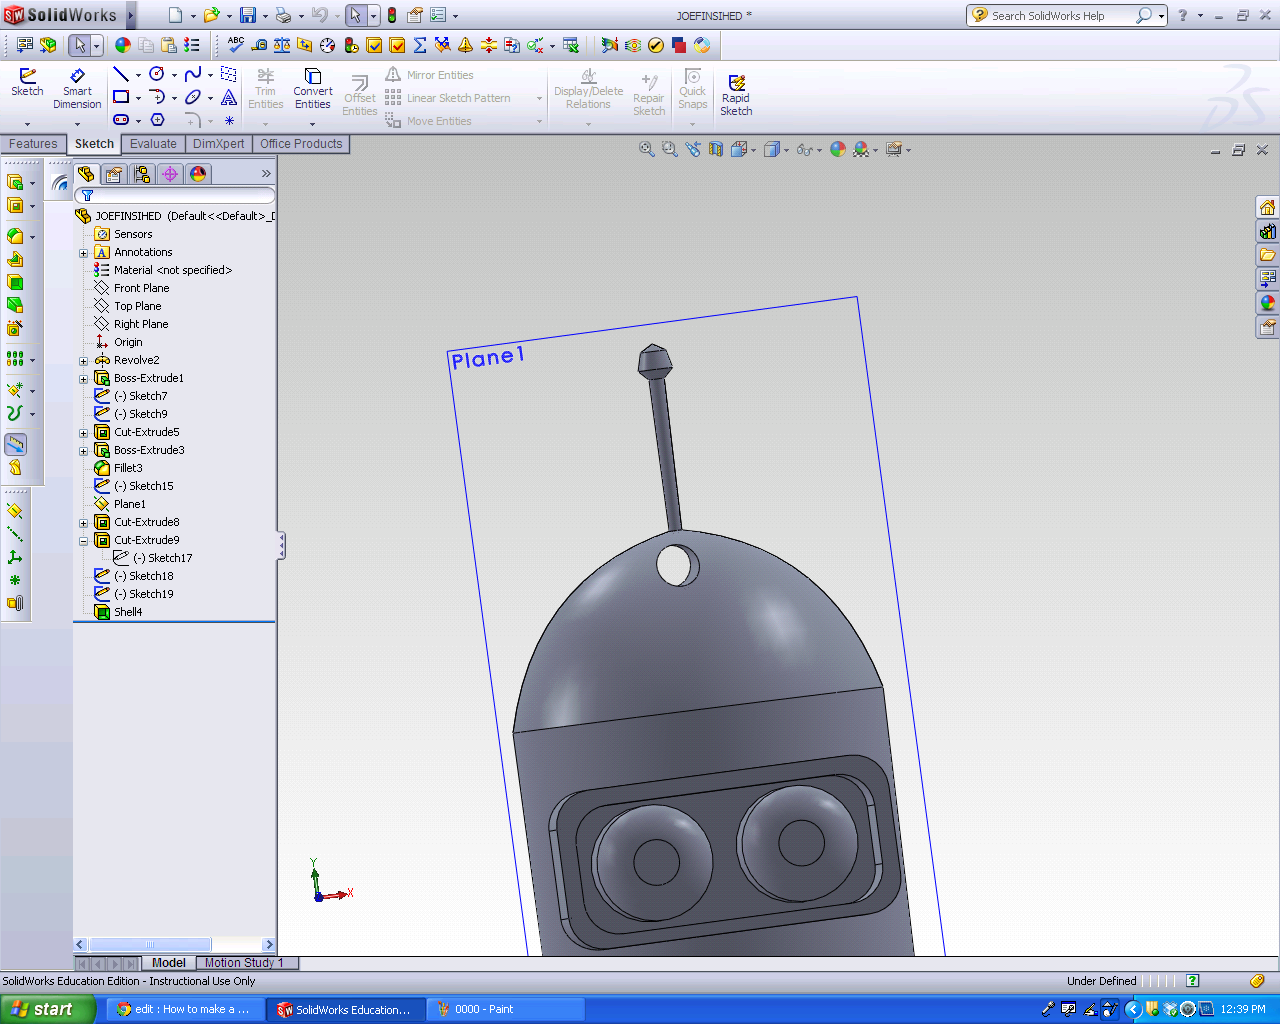The height and width of the screenshot is (1024, 1280).
Task: Collapse the Cut-Extrude9 feature node
Action: coord(84,541)
